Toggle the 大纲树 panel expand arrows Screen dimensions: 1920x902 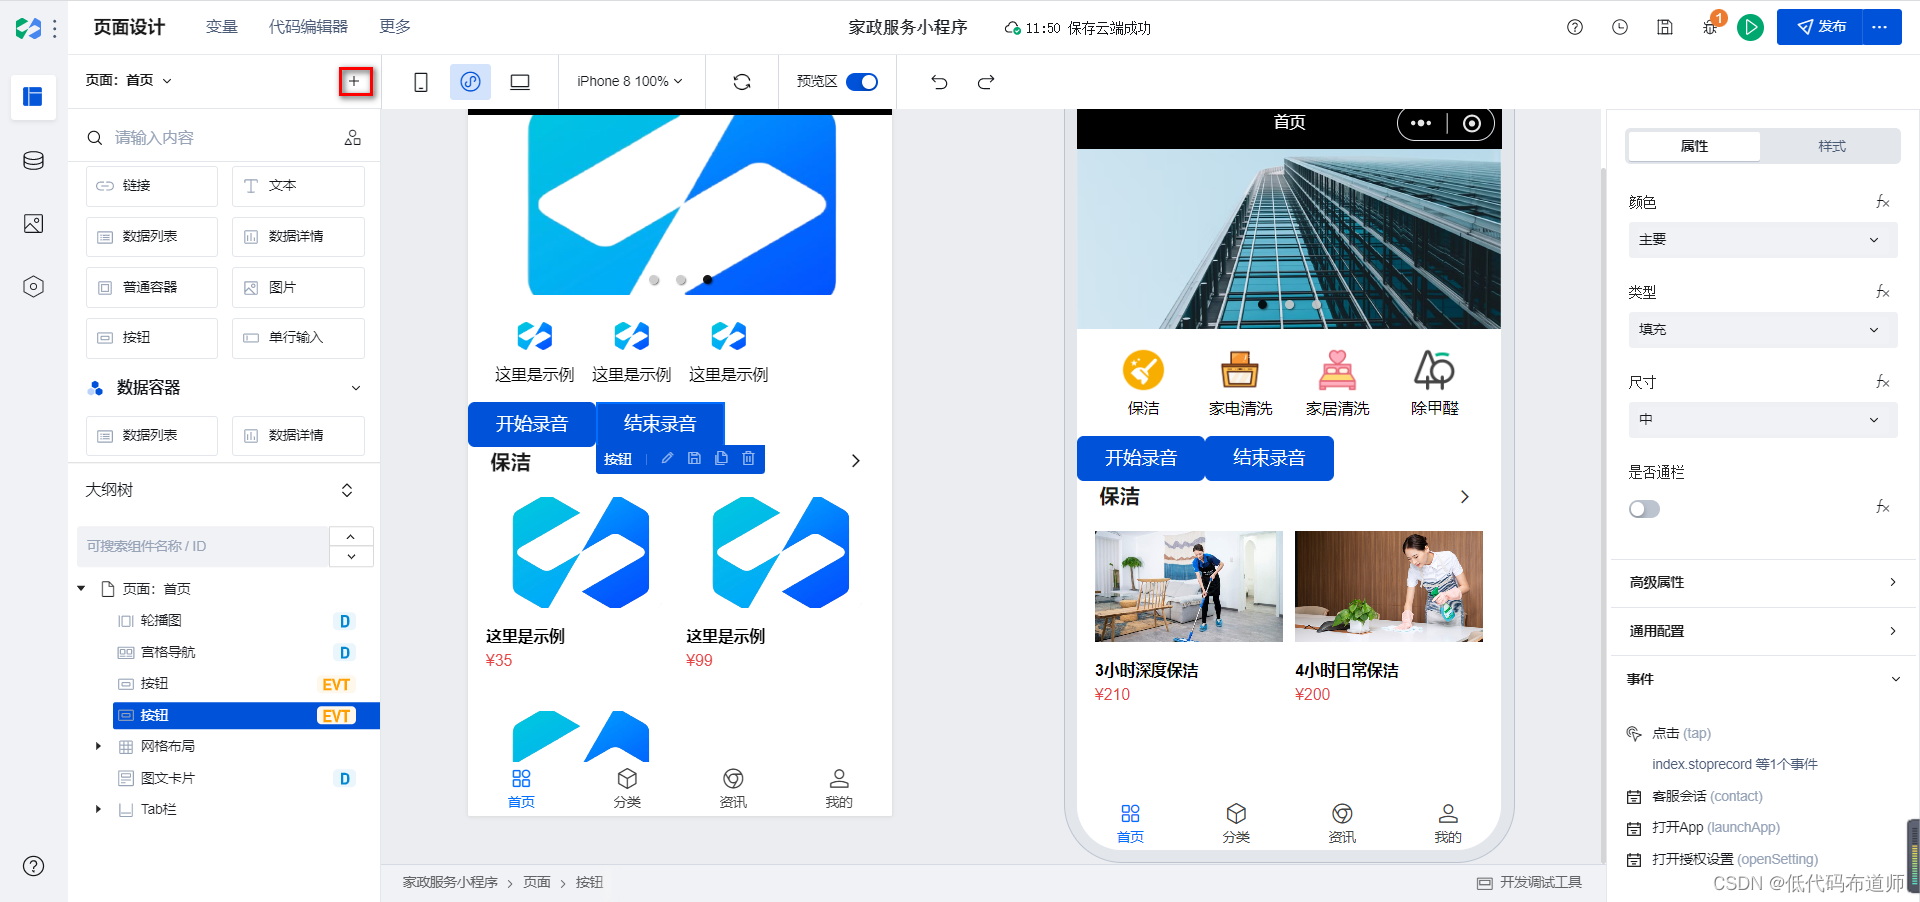point(347,490)
